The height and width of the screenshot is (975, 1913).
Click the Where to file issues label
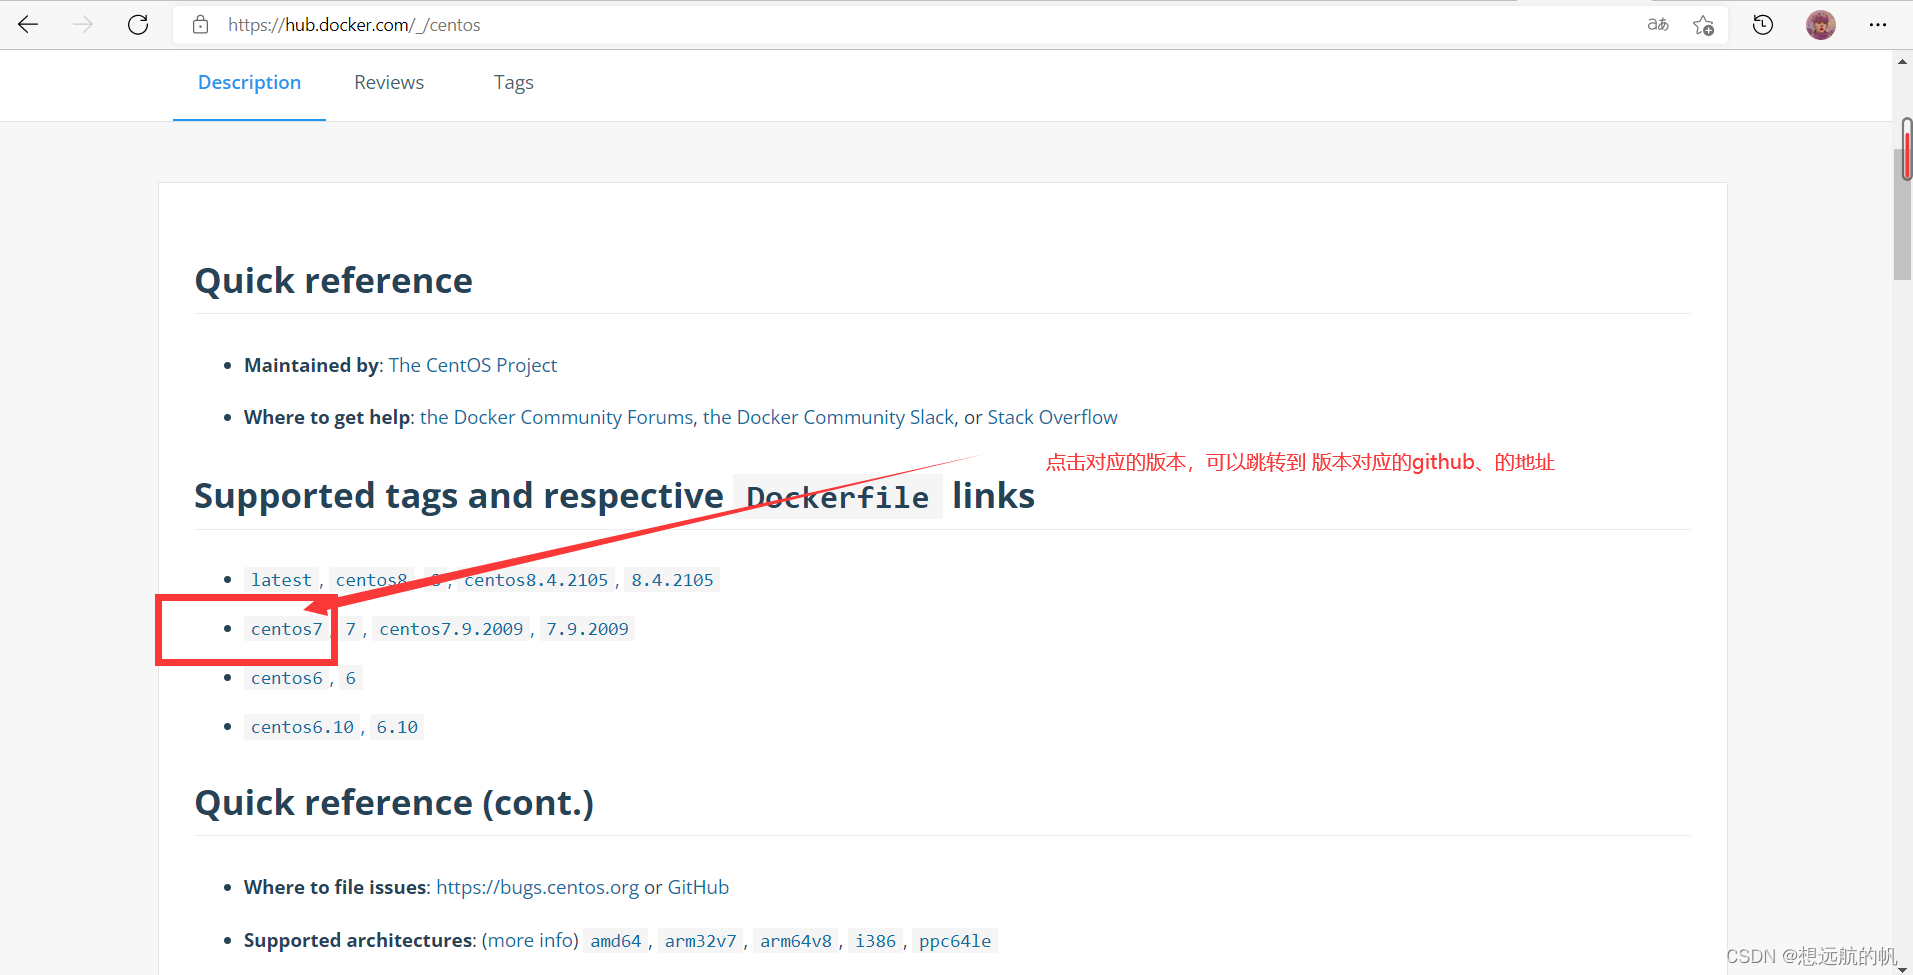(335, 887)
